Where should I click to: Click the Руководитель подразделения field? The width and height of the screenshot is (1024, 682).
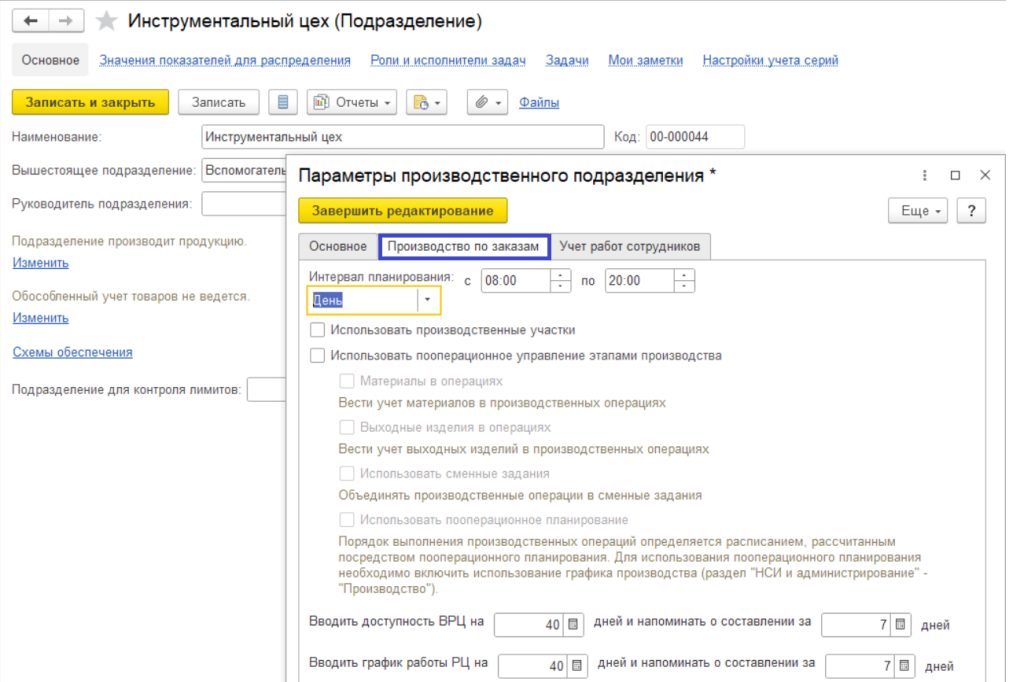pos(244,204)
